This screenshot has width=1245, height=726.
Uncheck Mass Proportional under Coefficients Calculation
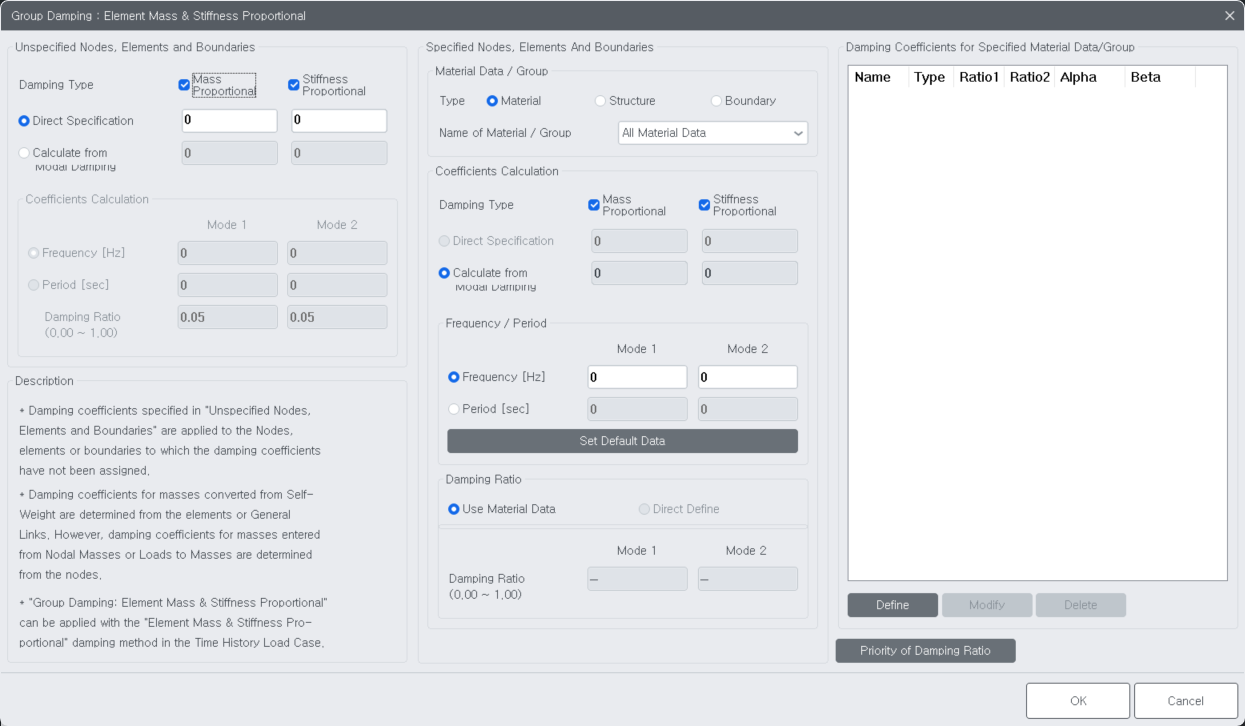(x=593, y=204)
